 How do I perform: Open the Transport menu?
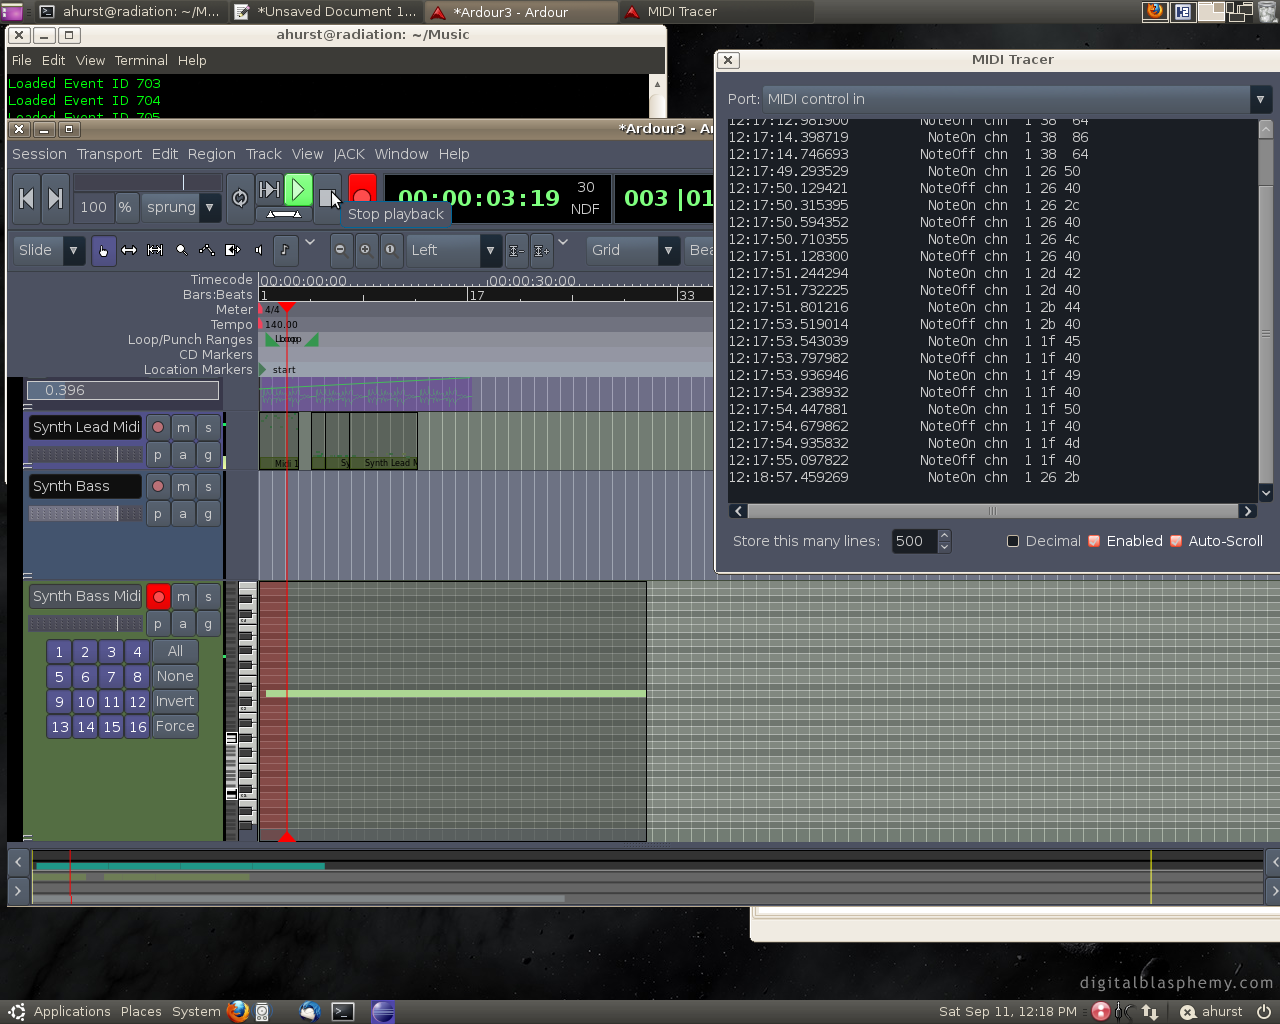coord(109,154)
